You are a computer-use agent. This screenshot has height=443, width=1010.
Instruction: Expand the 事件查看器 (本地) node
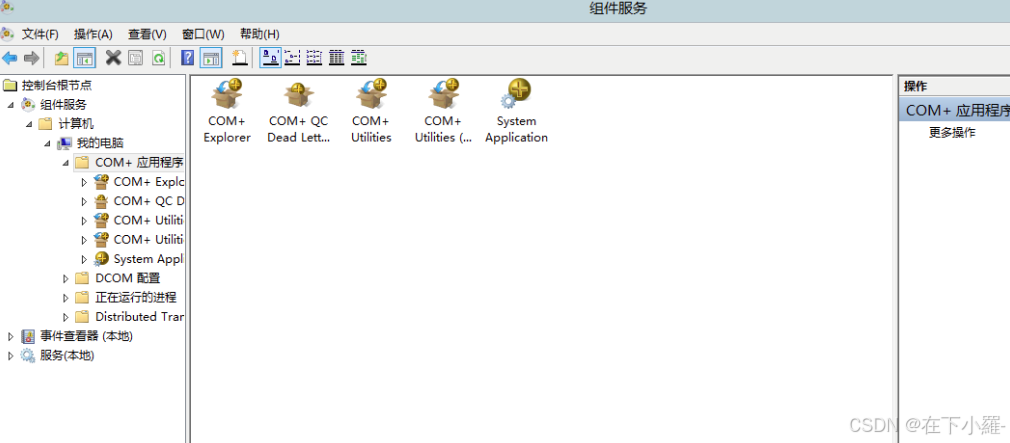(x=10, y=336)
